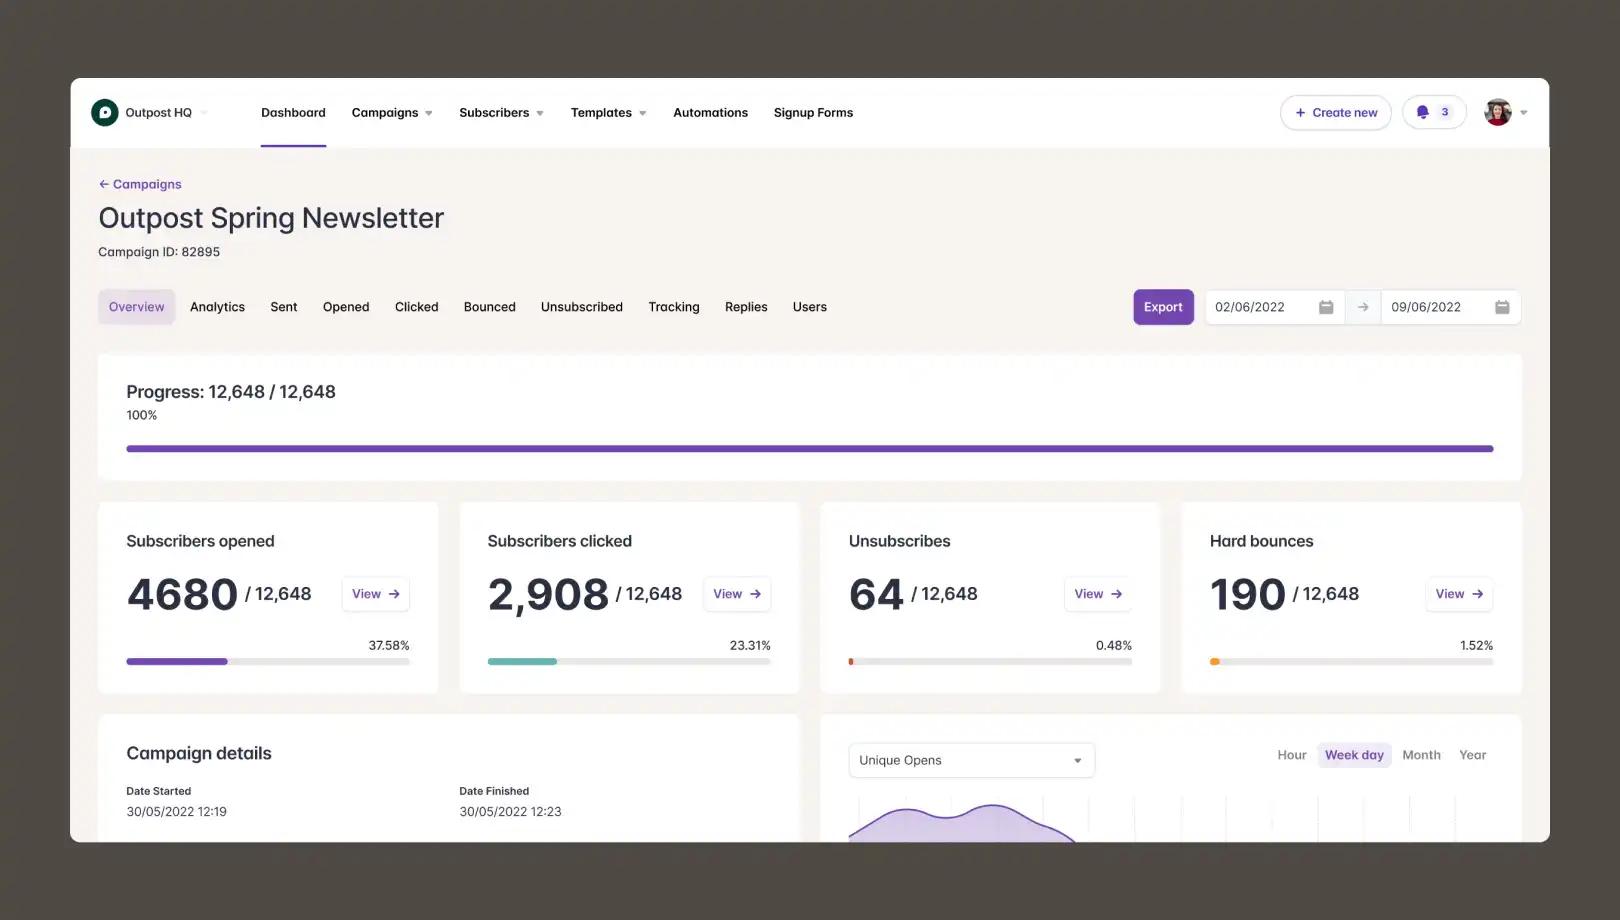Expand the Outpost HQ workspace switcher
The width and height of the screenshot is (1620, 920).
coord(204,113)
